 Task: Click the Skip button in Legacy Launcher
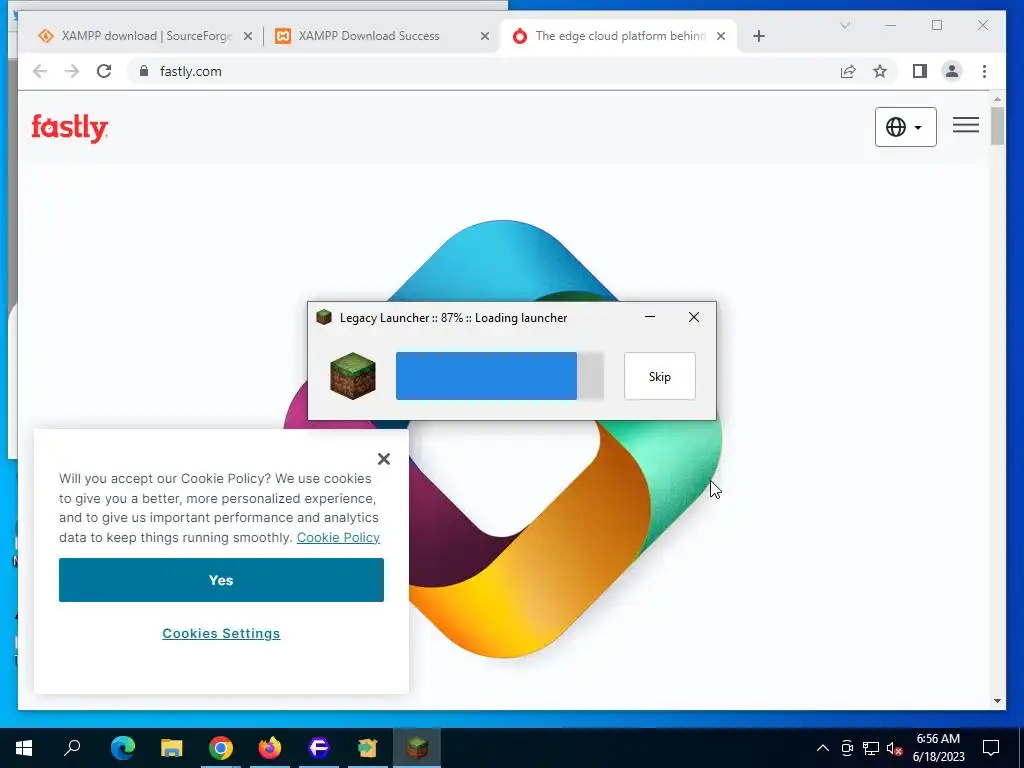(660, 376)
